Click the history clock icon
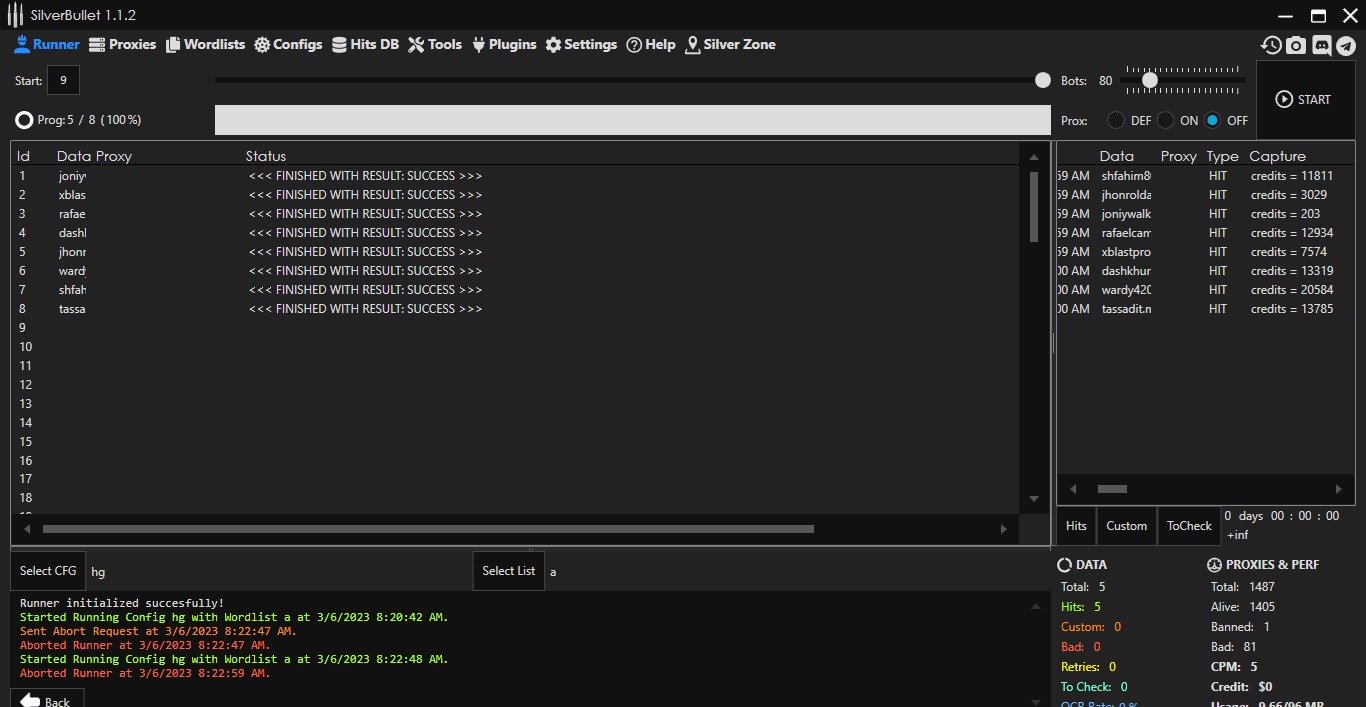The height and width of the screenshot is (707, 1366). 1271,45
